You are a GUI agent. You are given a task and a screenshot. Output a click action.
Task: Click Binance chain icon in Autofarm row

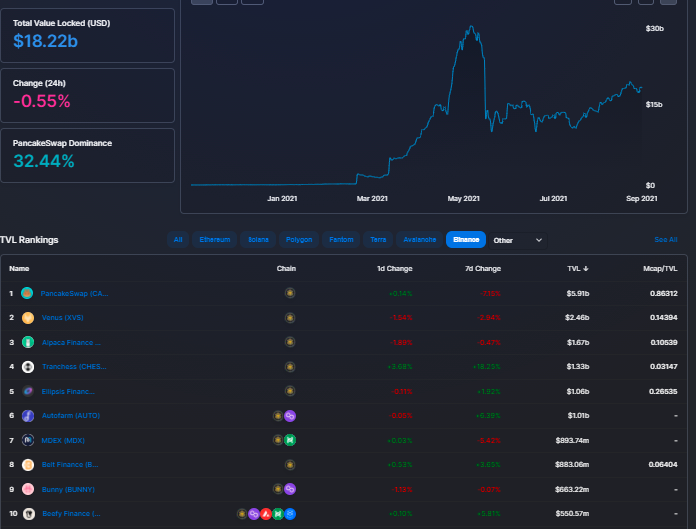click(x=278, y=416)
